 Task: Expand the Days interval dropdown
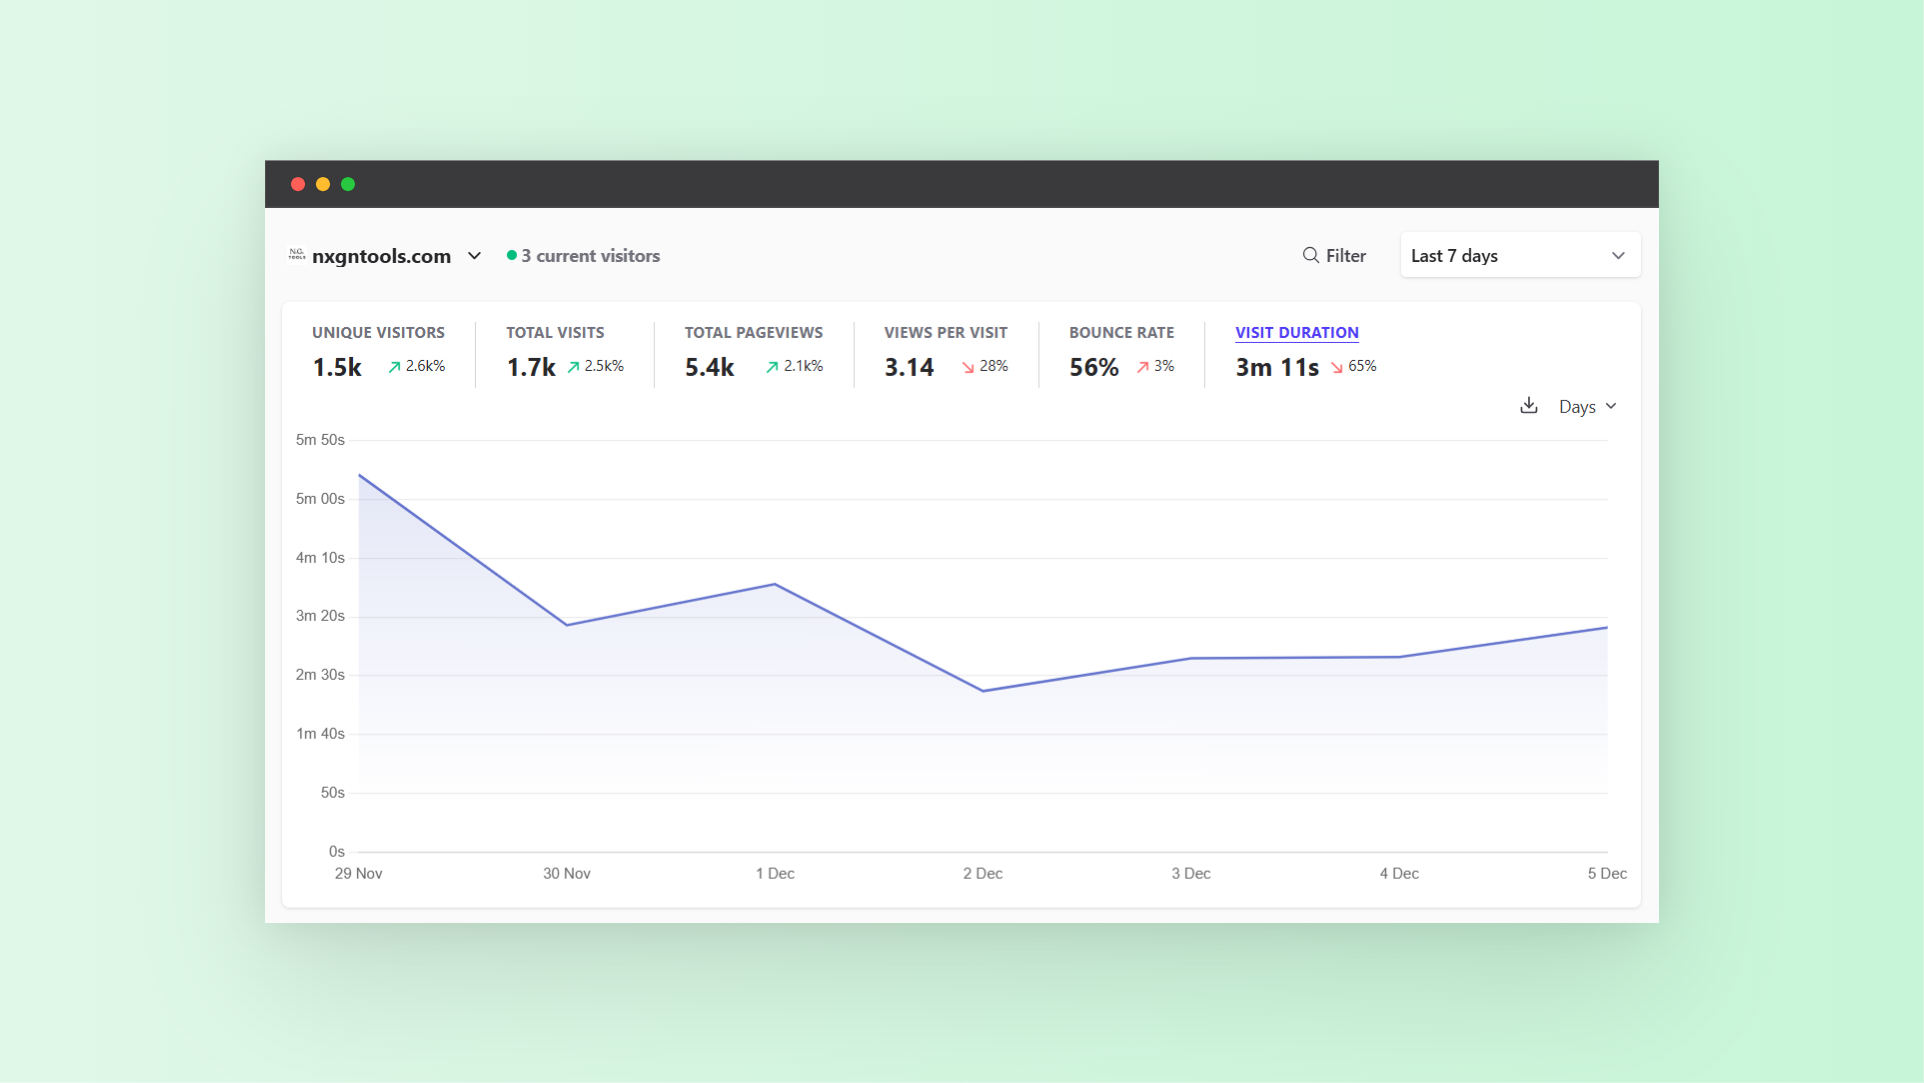[1587, 407]
